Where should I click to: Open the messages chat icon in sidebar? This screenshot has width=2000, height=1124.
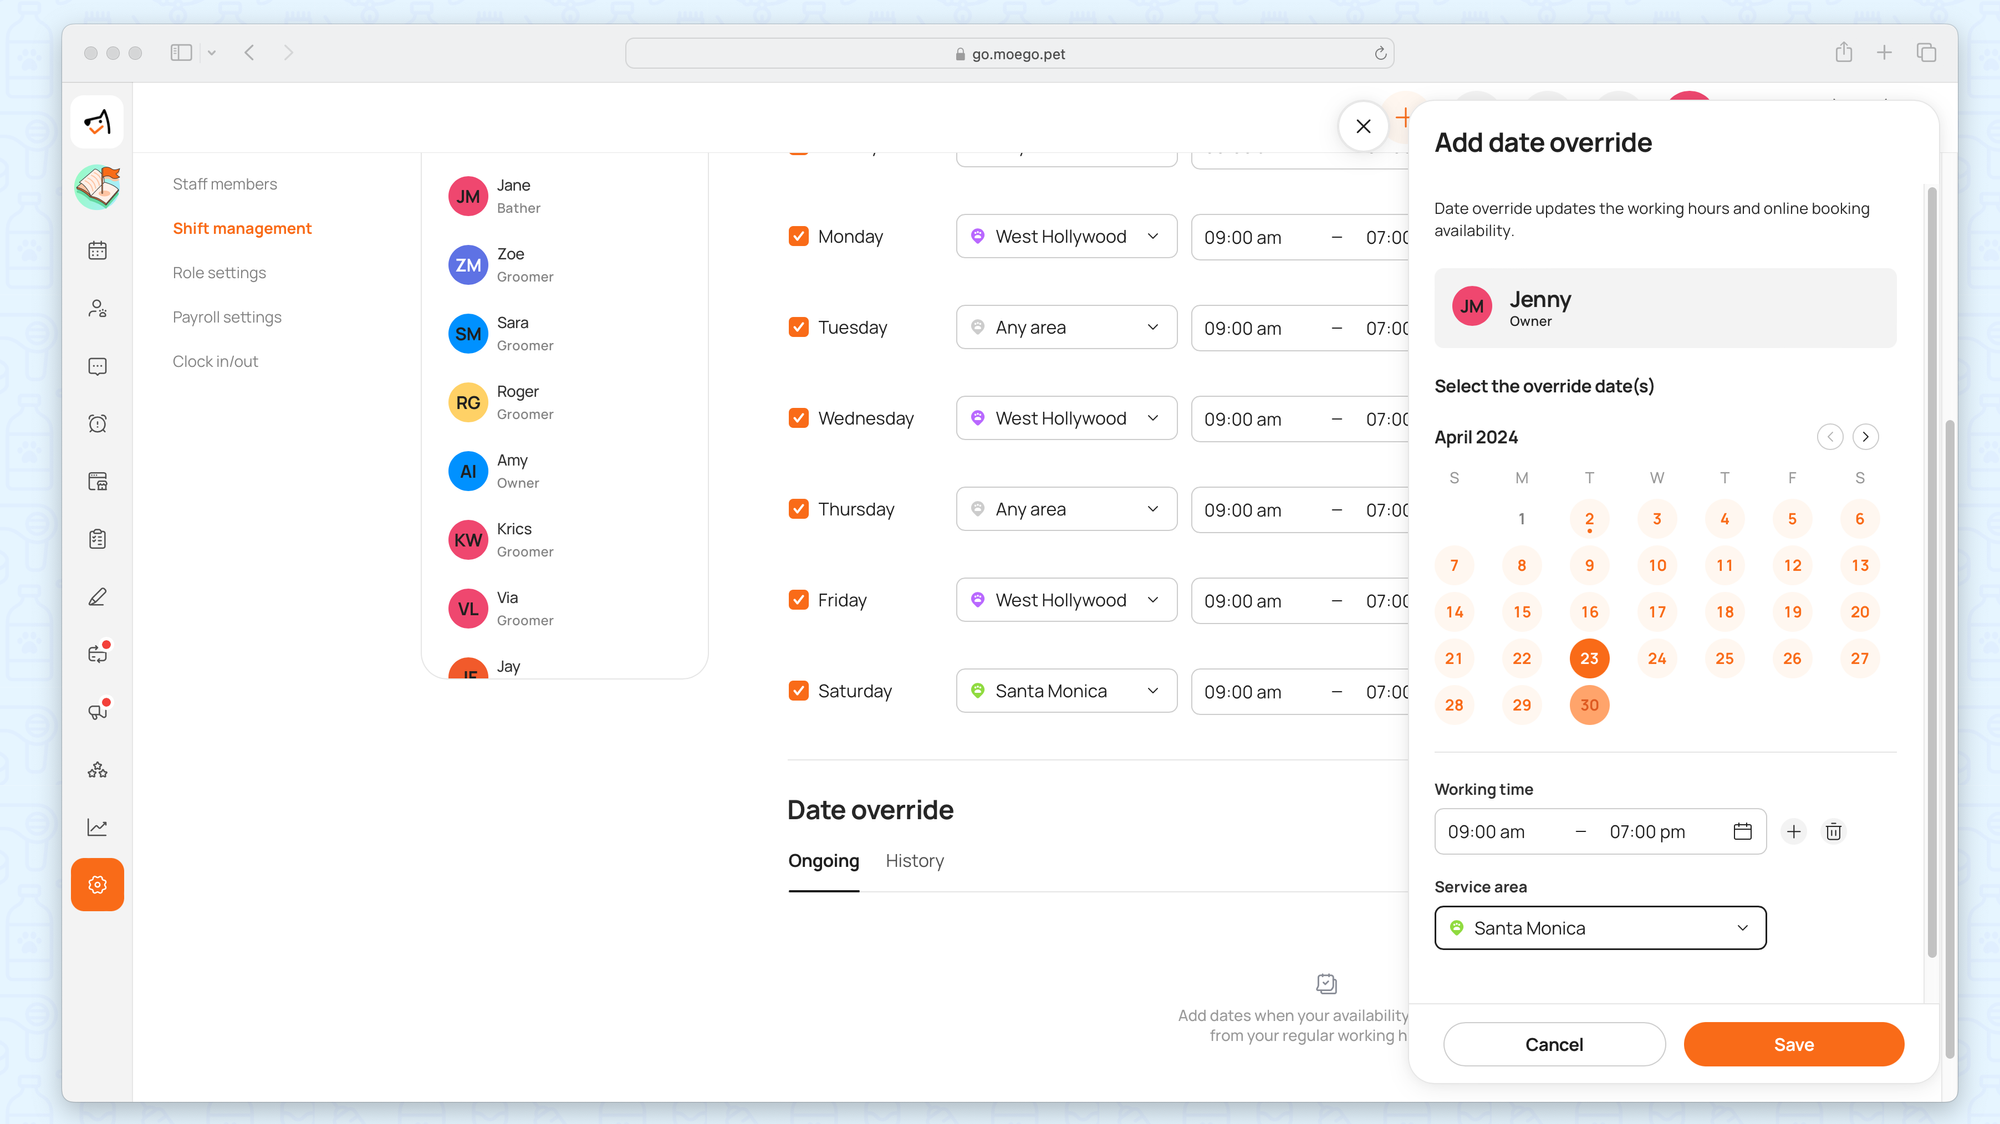click(97, 367)
